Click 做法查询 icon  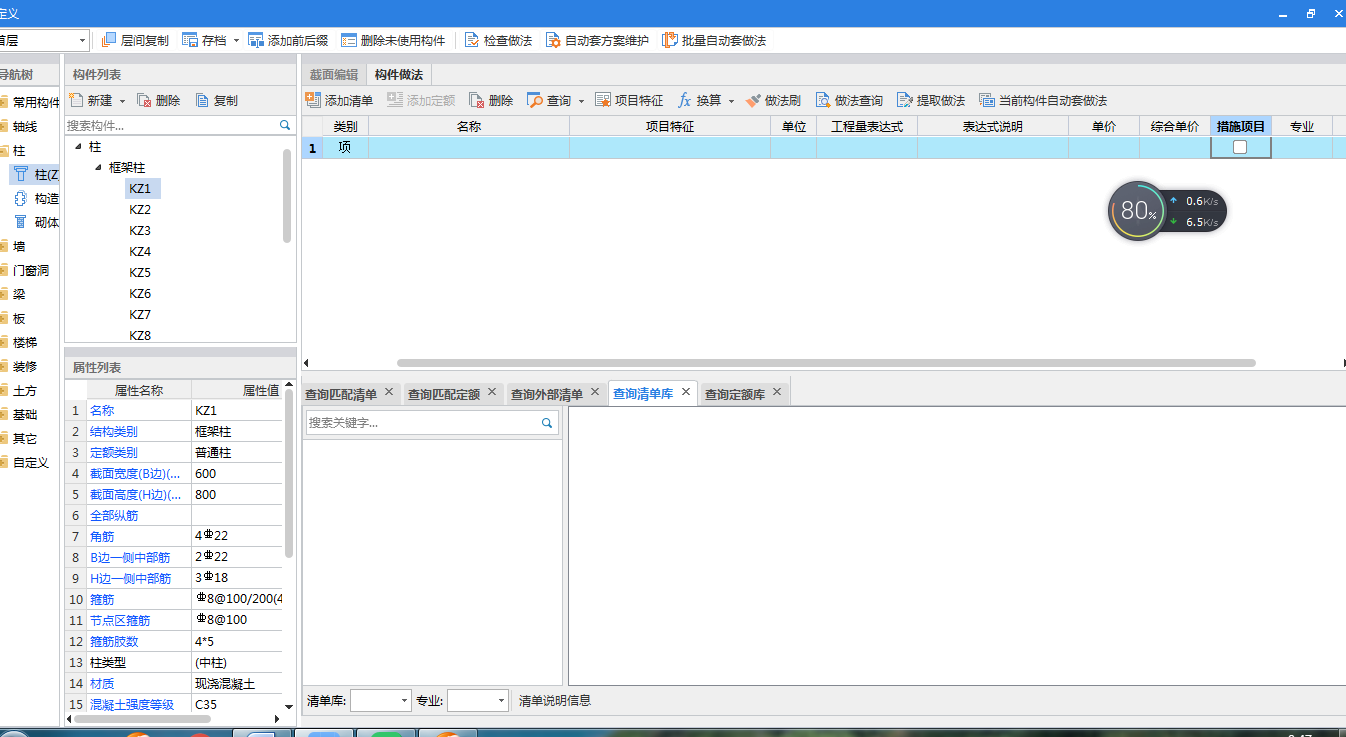tap(823, 100)
